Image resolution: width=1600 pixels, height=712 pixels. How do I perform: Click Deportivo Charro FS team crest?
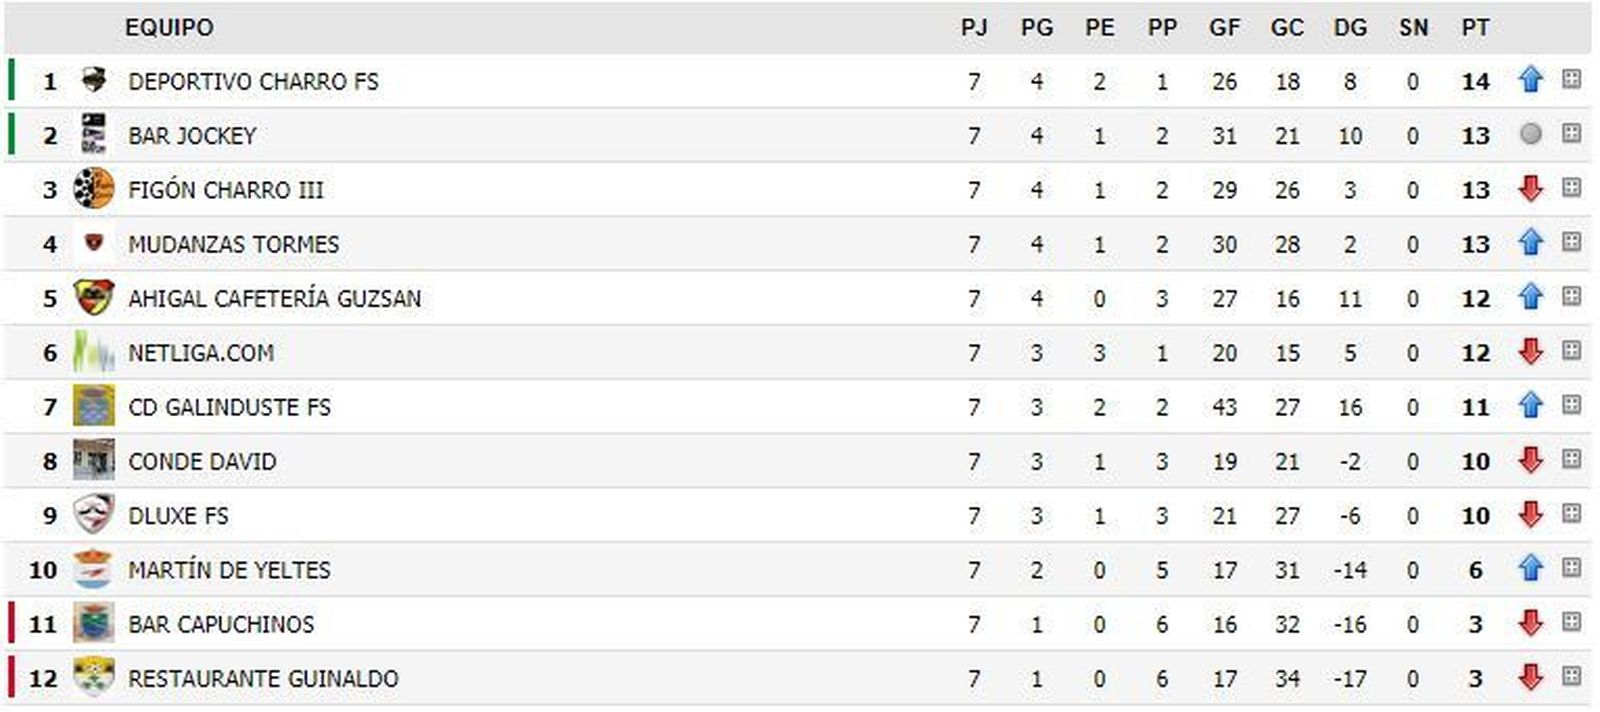click(x=93, y=80)
